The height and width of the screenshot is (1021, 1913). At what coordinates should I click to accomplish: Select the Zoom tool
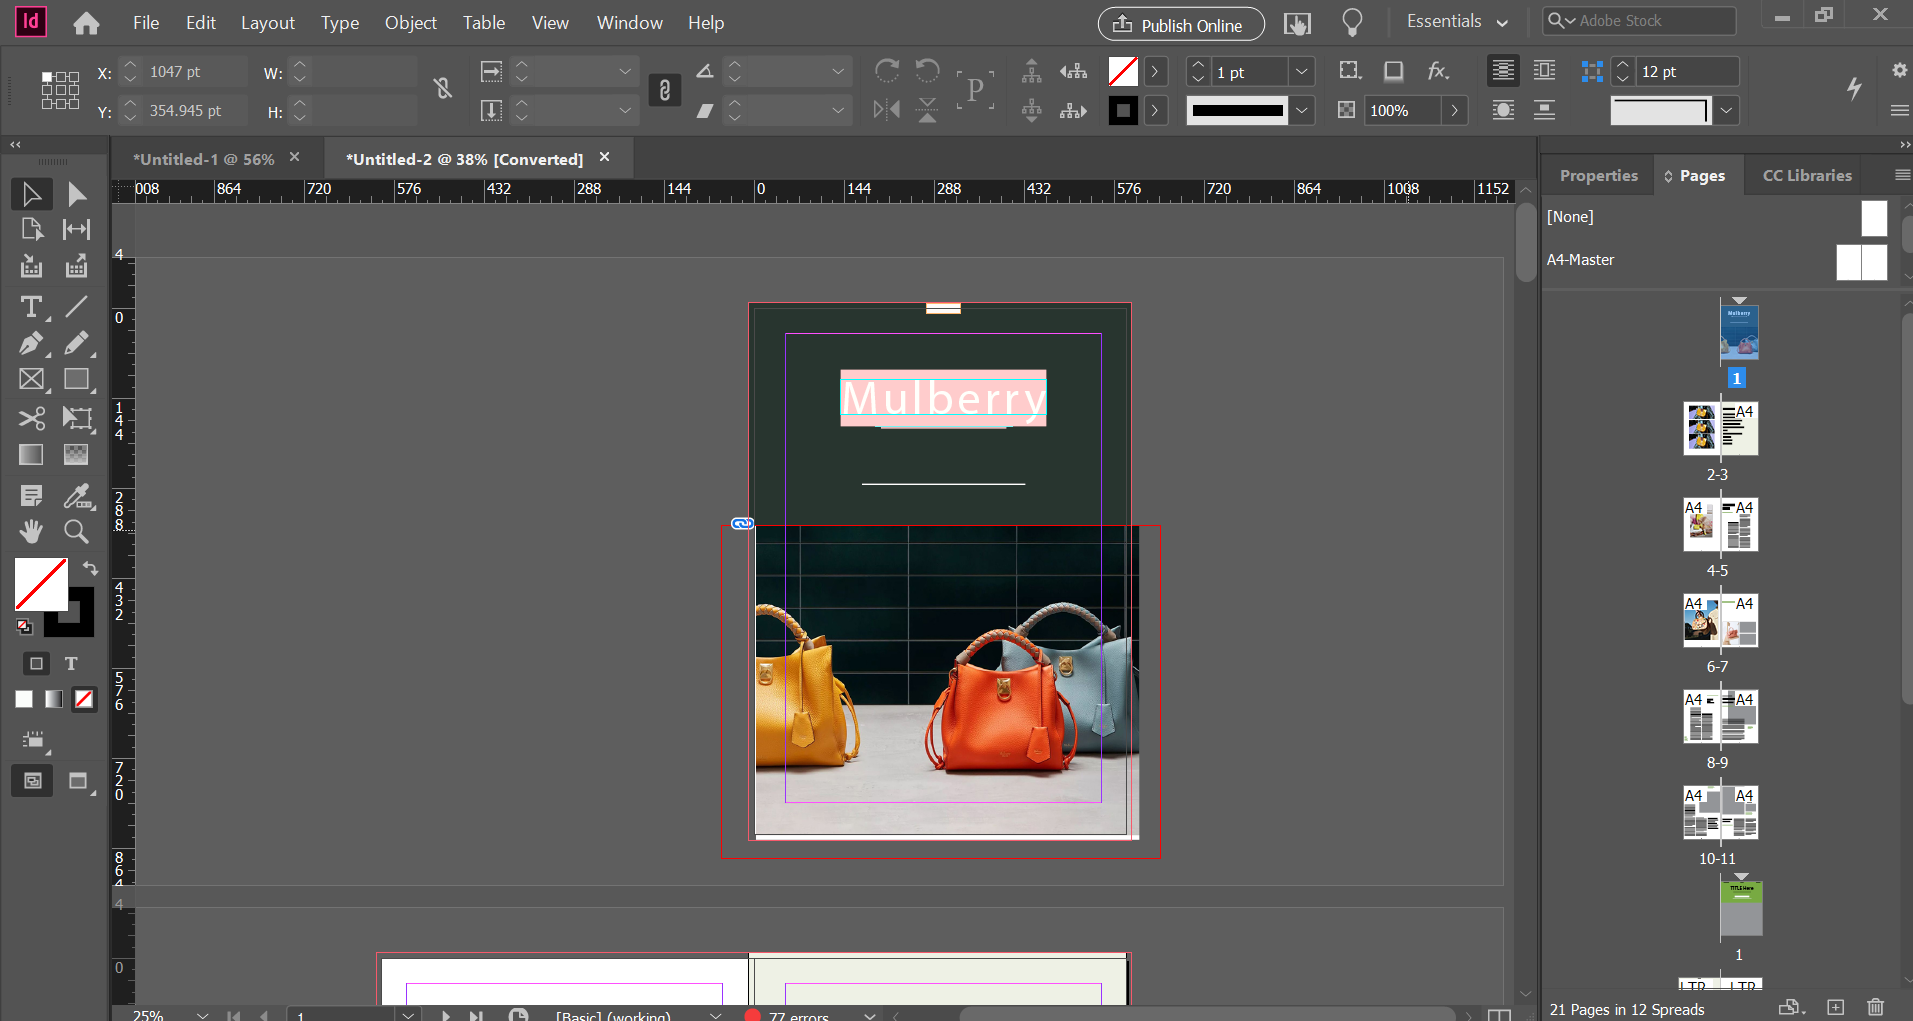click(76, 531)
